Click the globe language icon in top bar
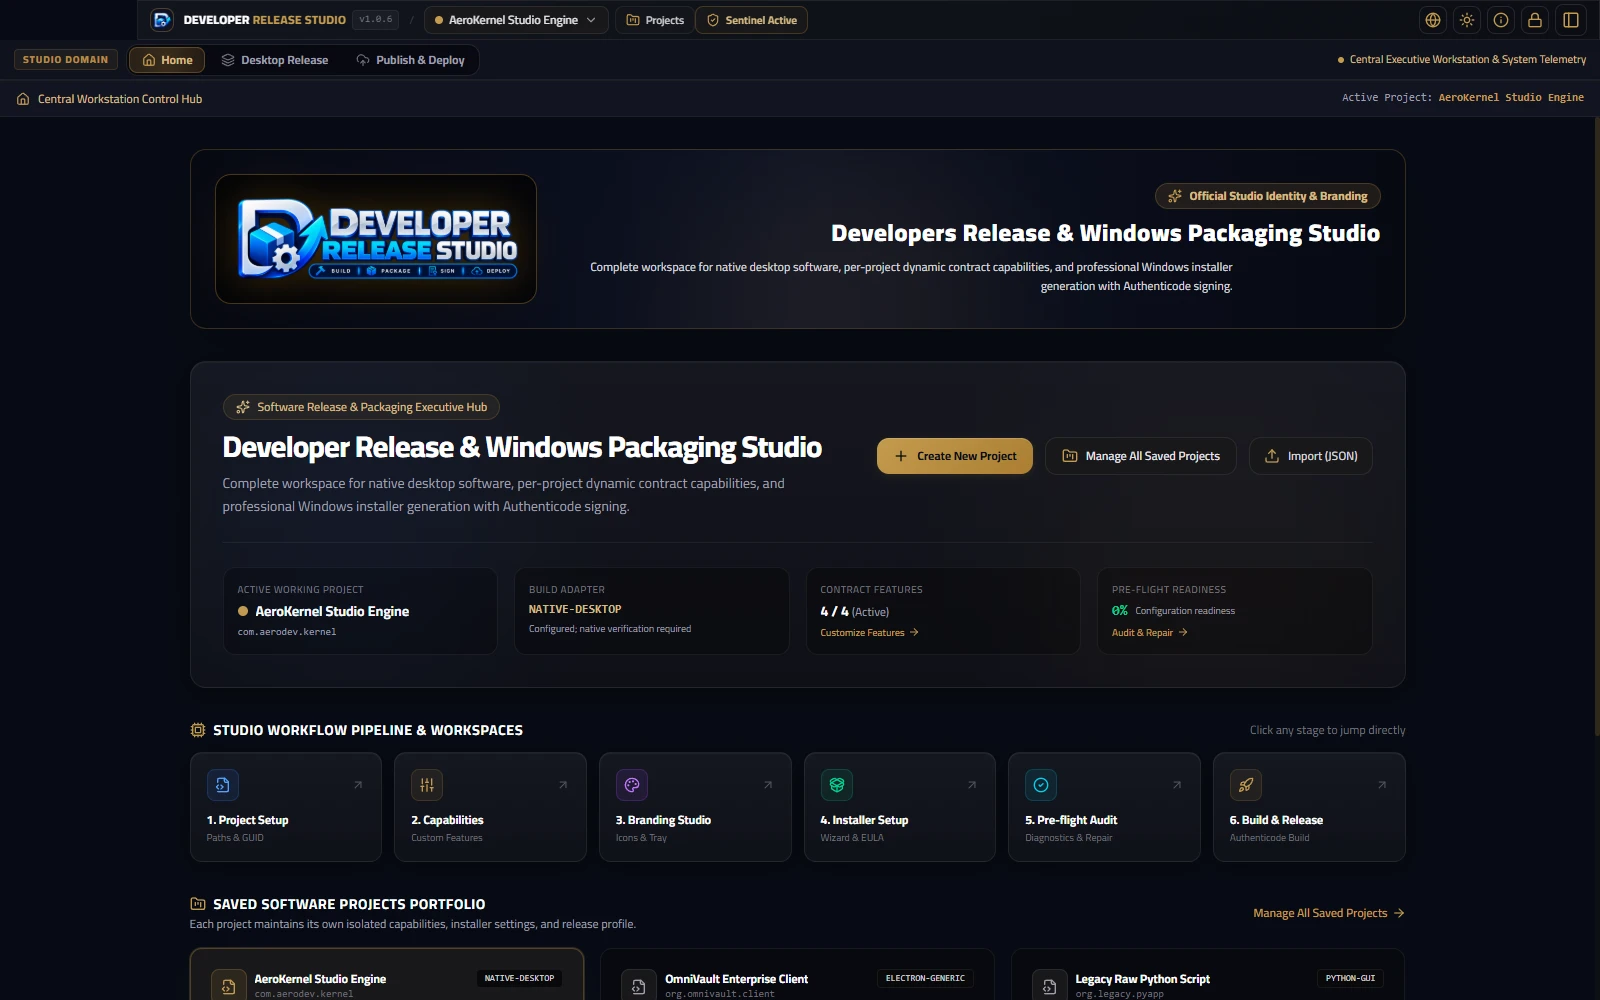This screenshot has width=1600, height=1000. point(1433,20)
